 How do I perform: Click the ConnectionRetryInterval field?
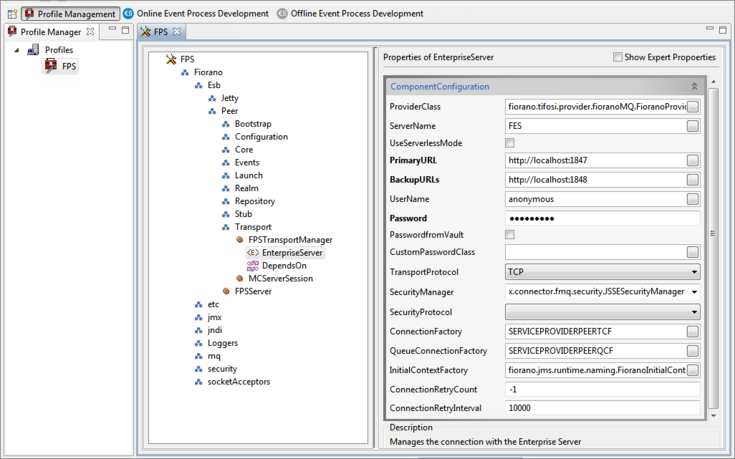pos(603,408)
